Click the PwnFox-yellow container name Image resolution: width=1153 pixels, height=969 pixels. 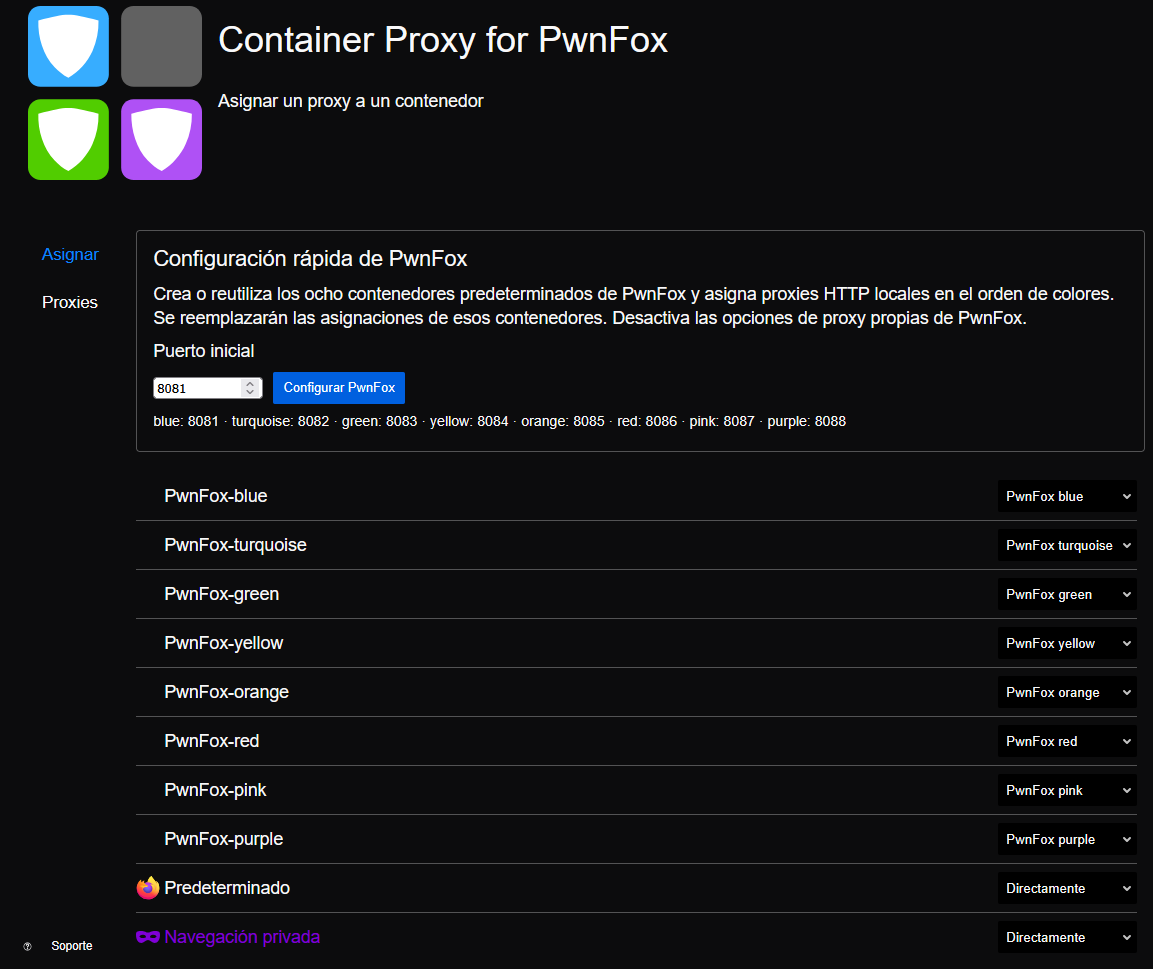click(x=224, y=643)
